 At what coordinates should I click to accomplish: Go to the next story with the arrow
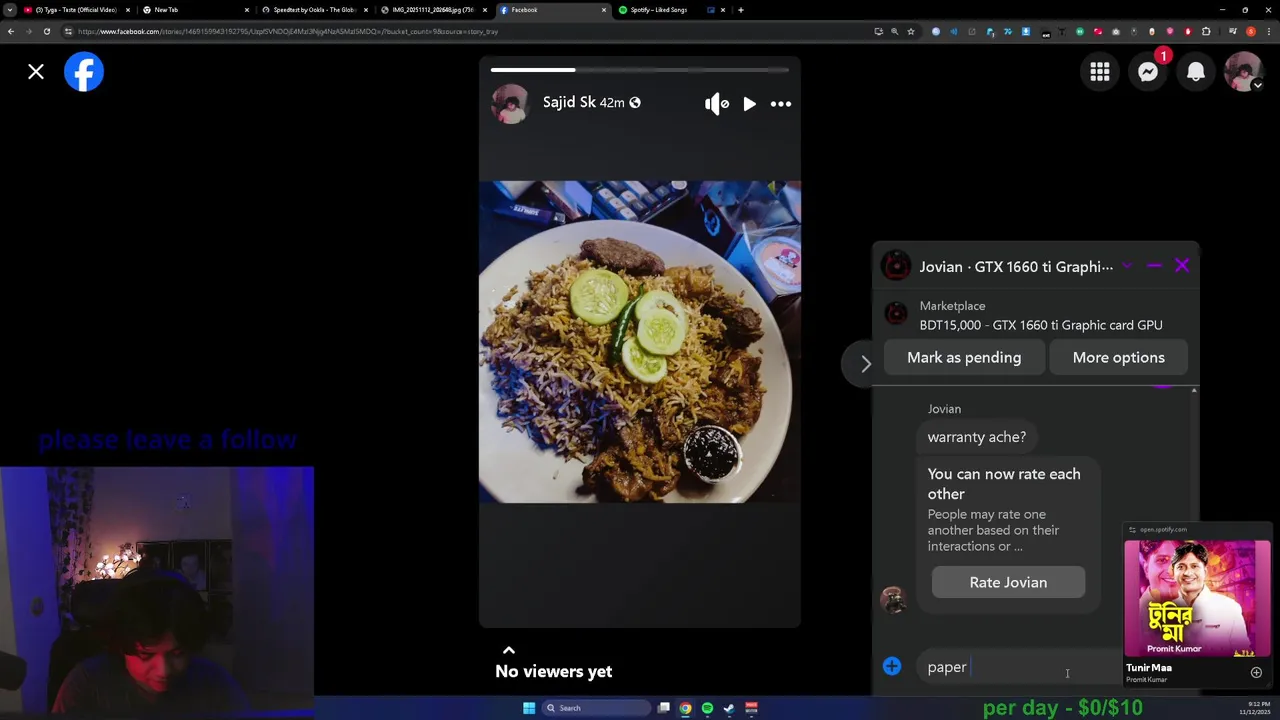866,364
